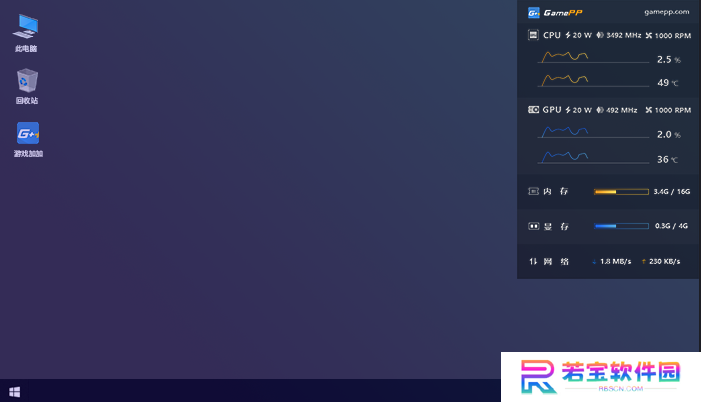Click the GamePP title text
The width and height of the screenshot is (701, 402).
[x=563, y=13]
